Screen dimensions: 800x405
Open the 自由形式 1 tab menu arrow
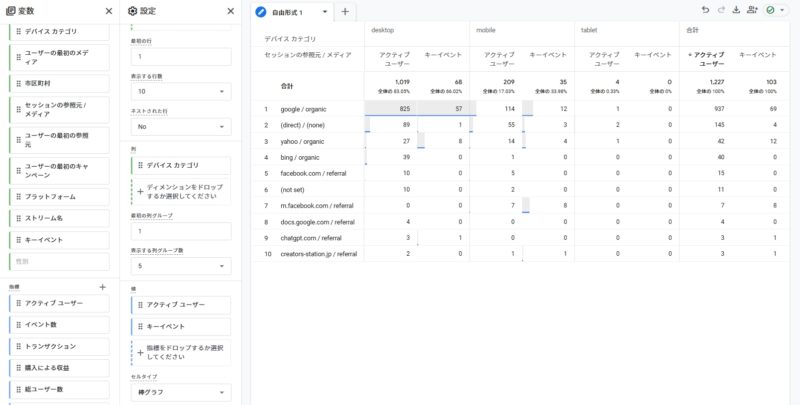[x=324, y=12]
